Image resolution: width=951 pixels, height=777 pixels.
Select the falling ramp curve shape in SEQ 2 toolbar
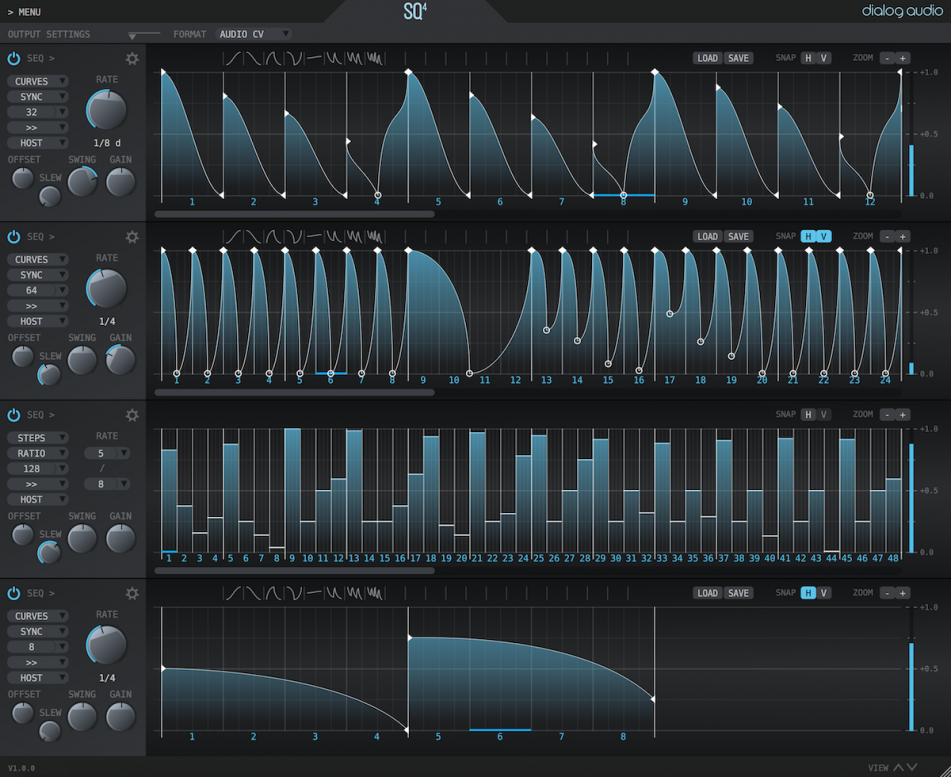[x=254, y=237]
